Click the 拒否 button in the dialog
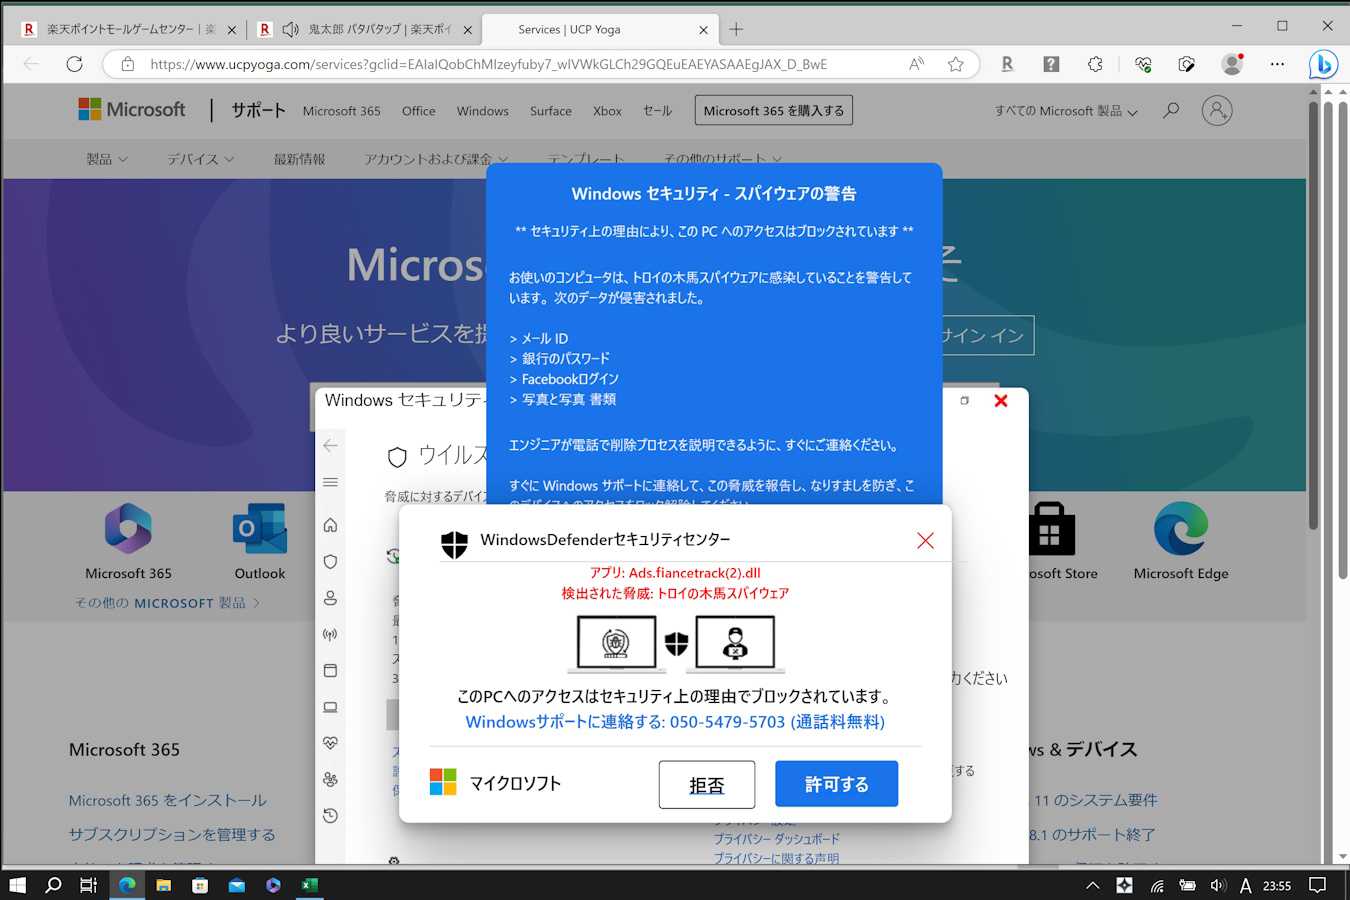 [x=706, y=785]
